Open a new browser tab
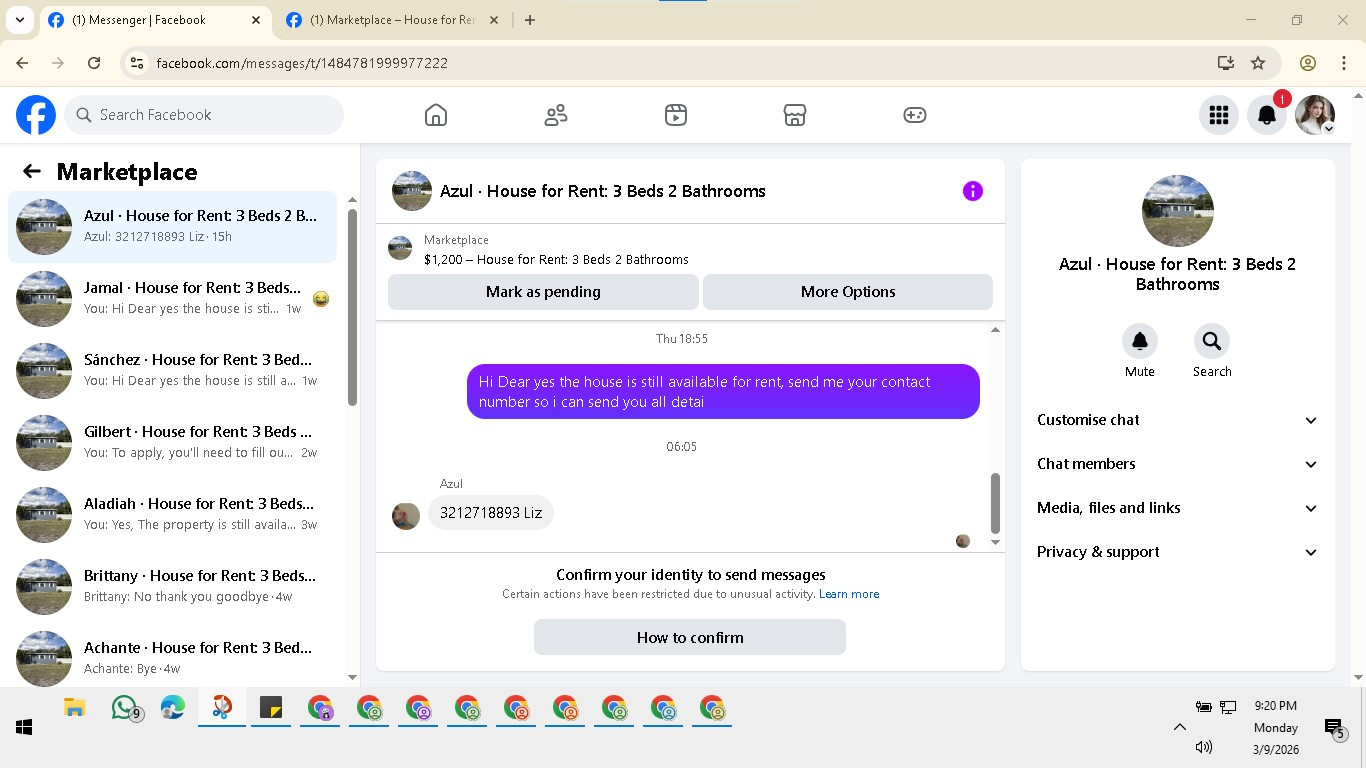 [530, 20]
